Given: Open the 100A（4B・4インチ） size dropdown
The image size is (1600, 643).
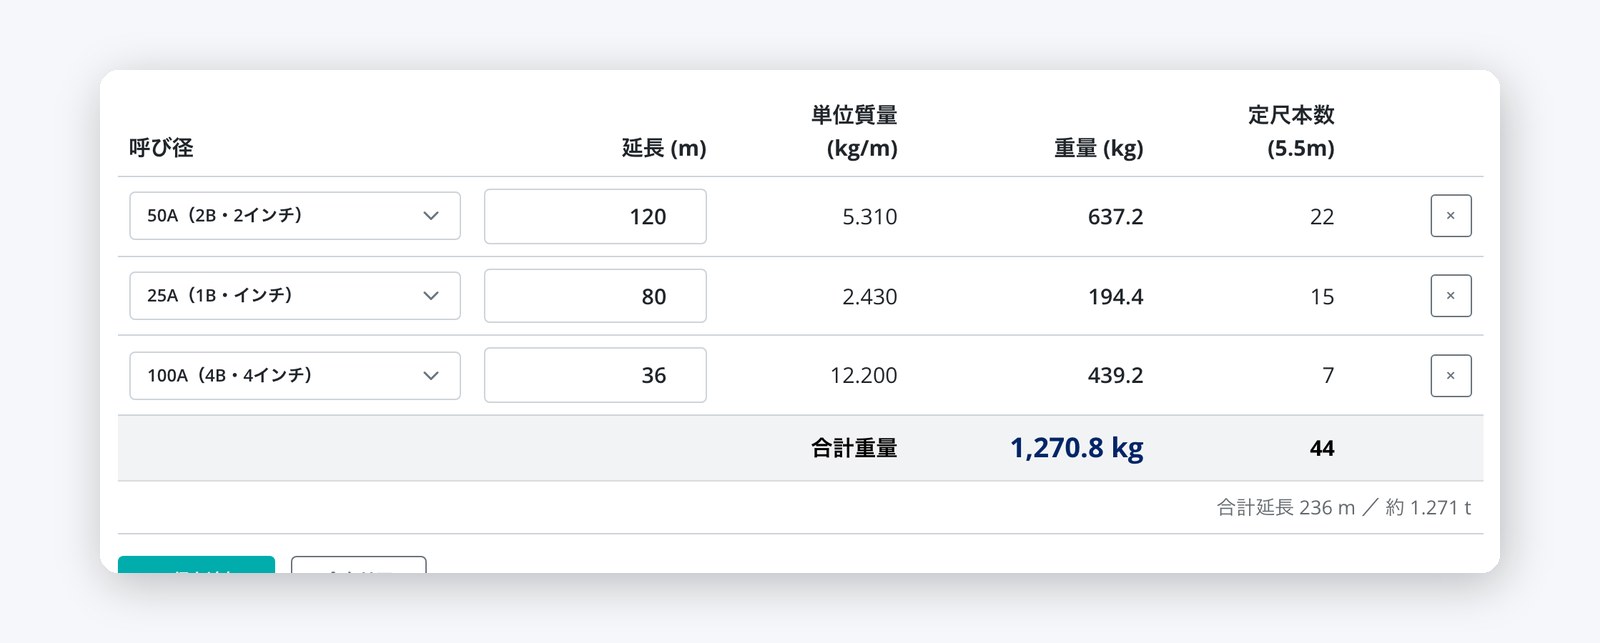Looking at the screenshot, I should 295,376.
